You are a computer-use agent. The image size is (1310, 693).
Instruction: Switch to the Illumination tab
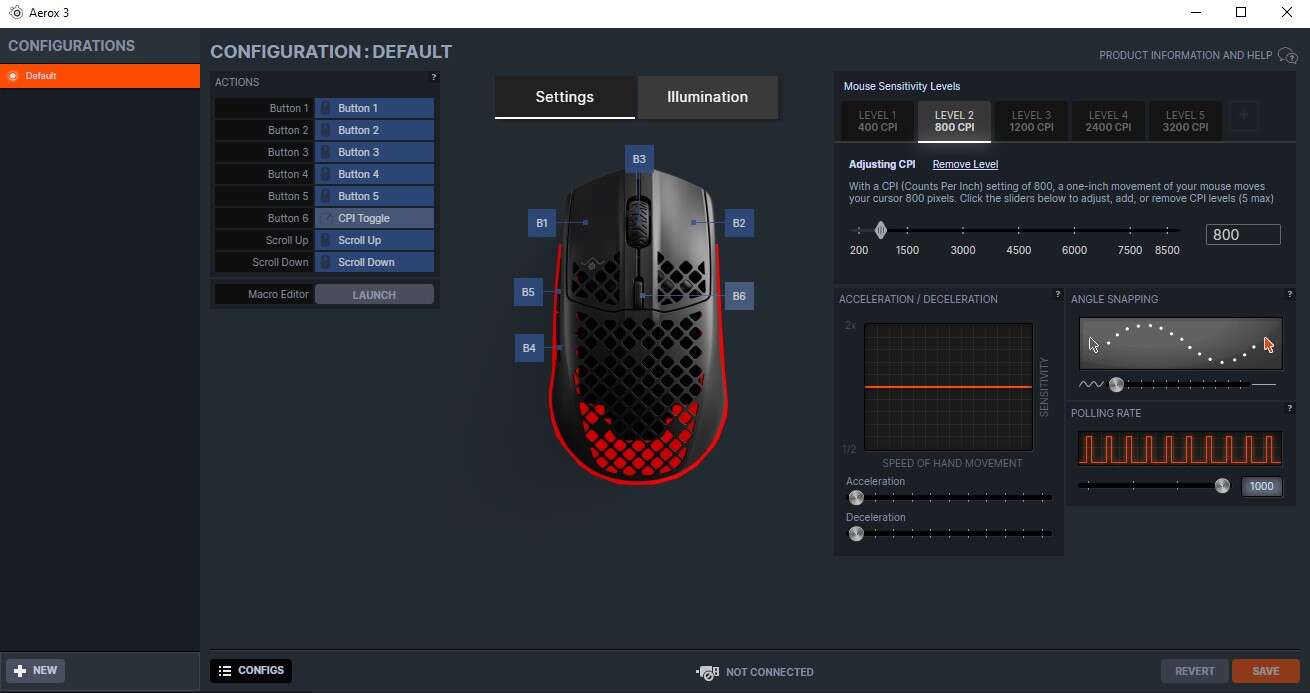(707, 97)
